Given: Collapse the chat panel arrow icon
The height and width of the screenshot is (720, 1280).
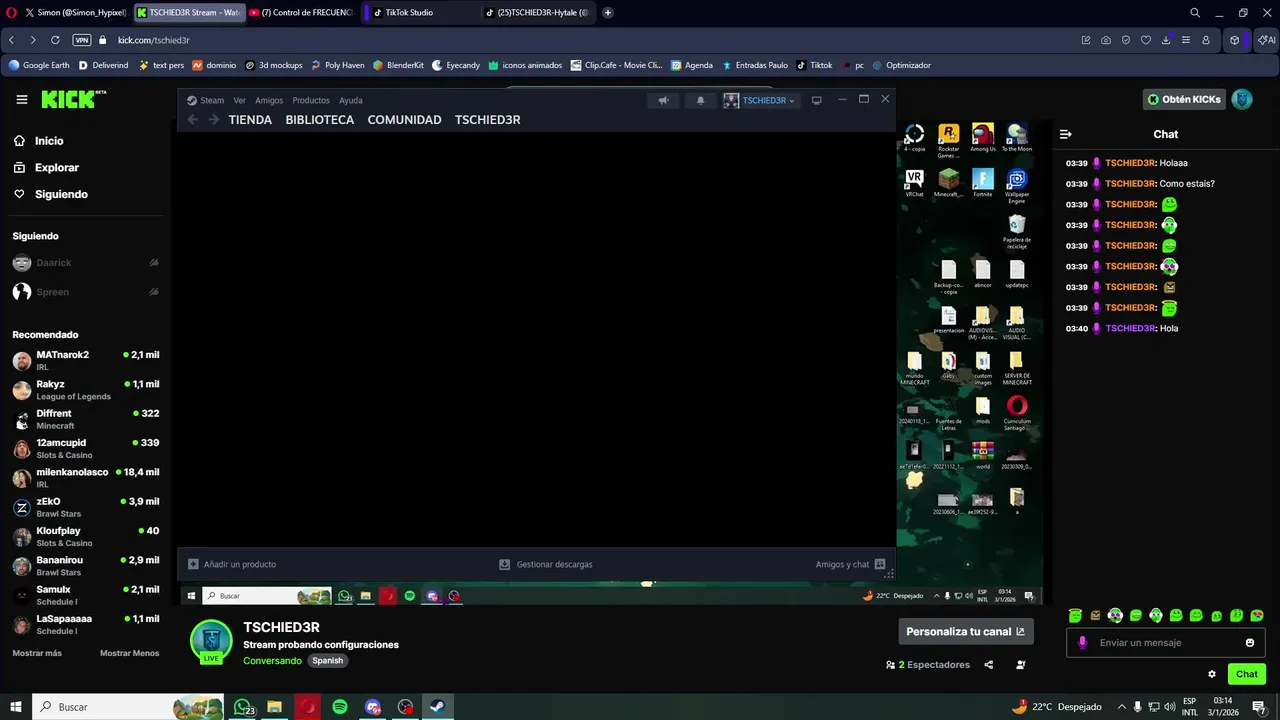Looking at the screenshot, I should click(1066, 134).
